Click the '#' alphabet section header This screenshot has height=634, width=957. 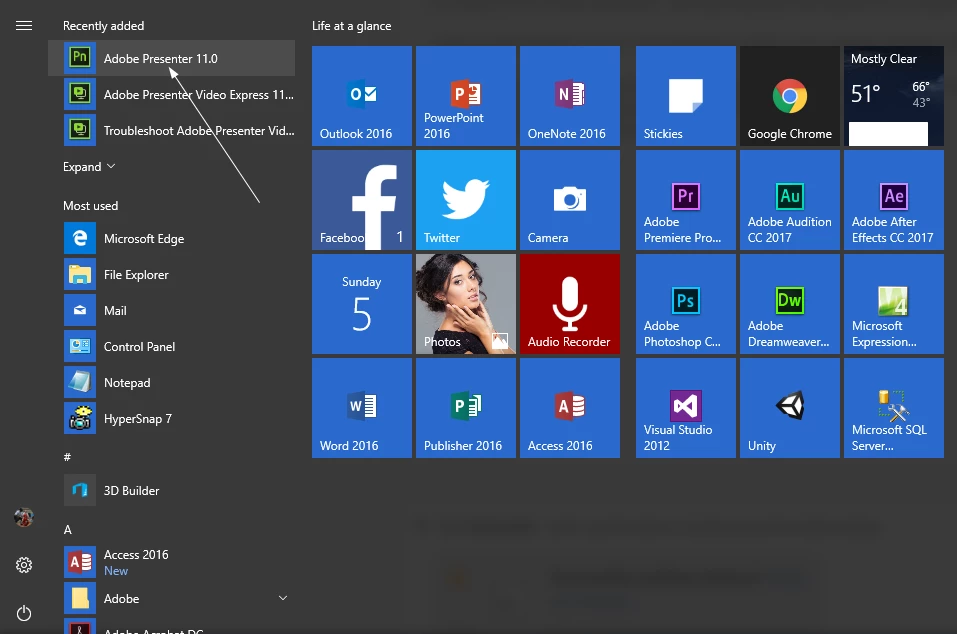tap(67, 456)
